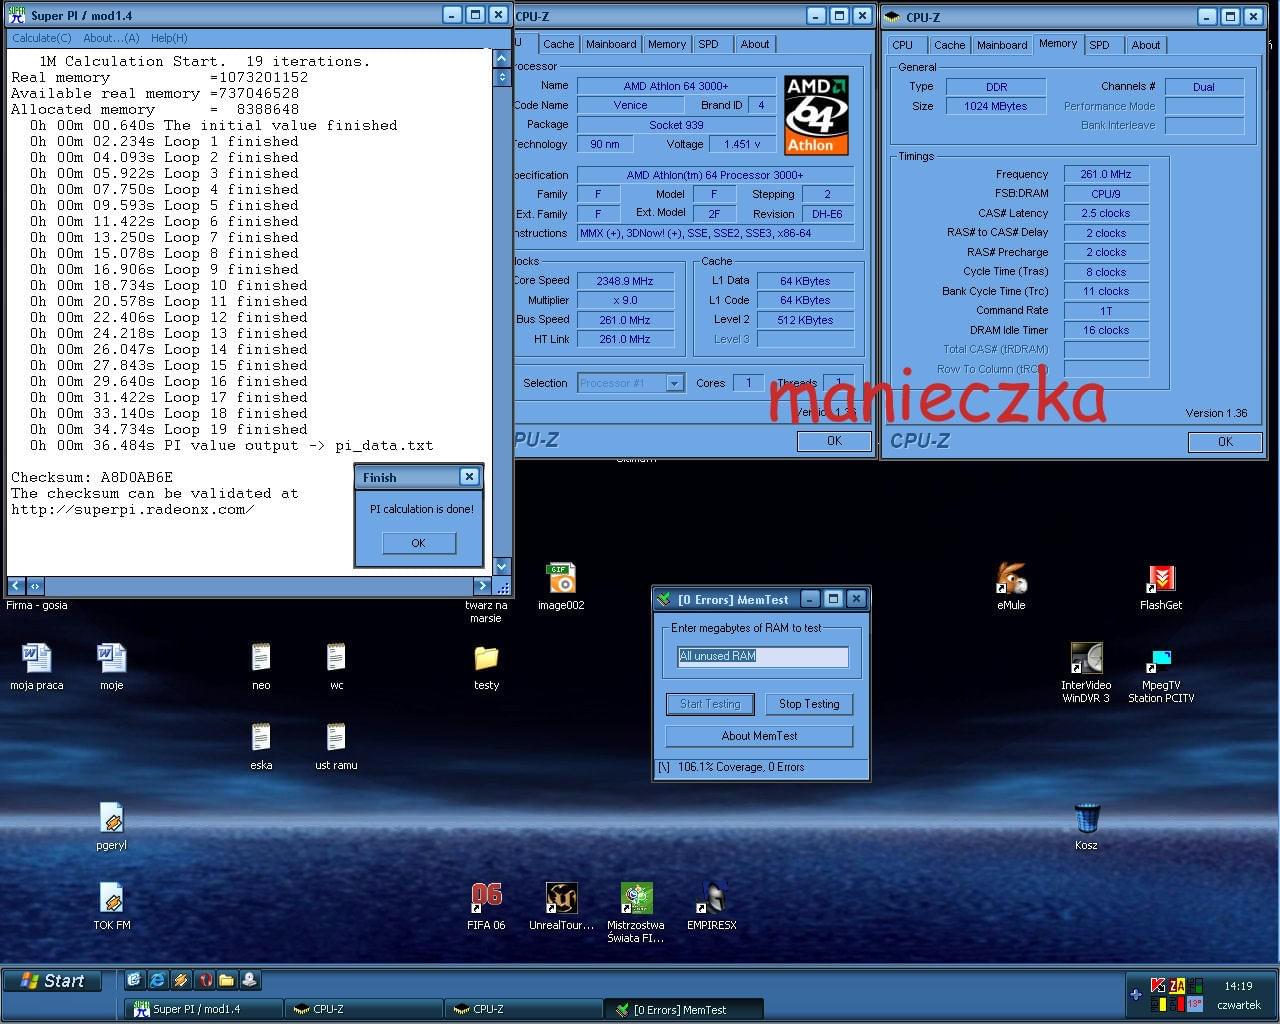Click the 2.5 clocks CAS# Latency value
Screen dimensions: 1280x1024
coord(1106,213)
